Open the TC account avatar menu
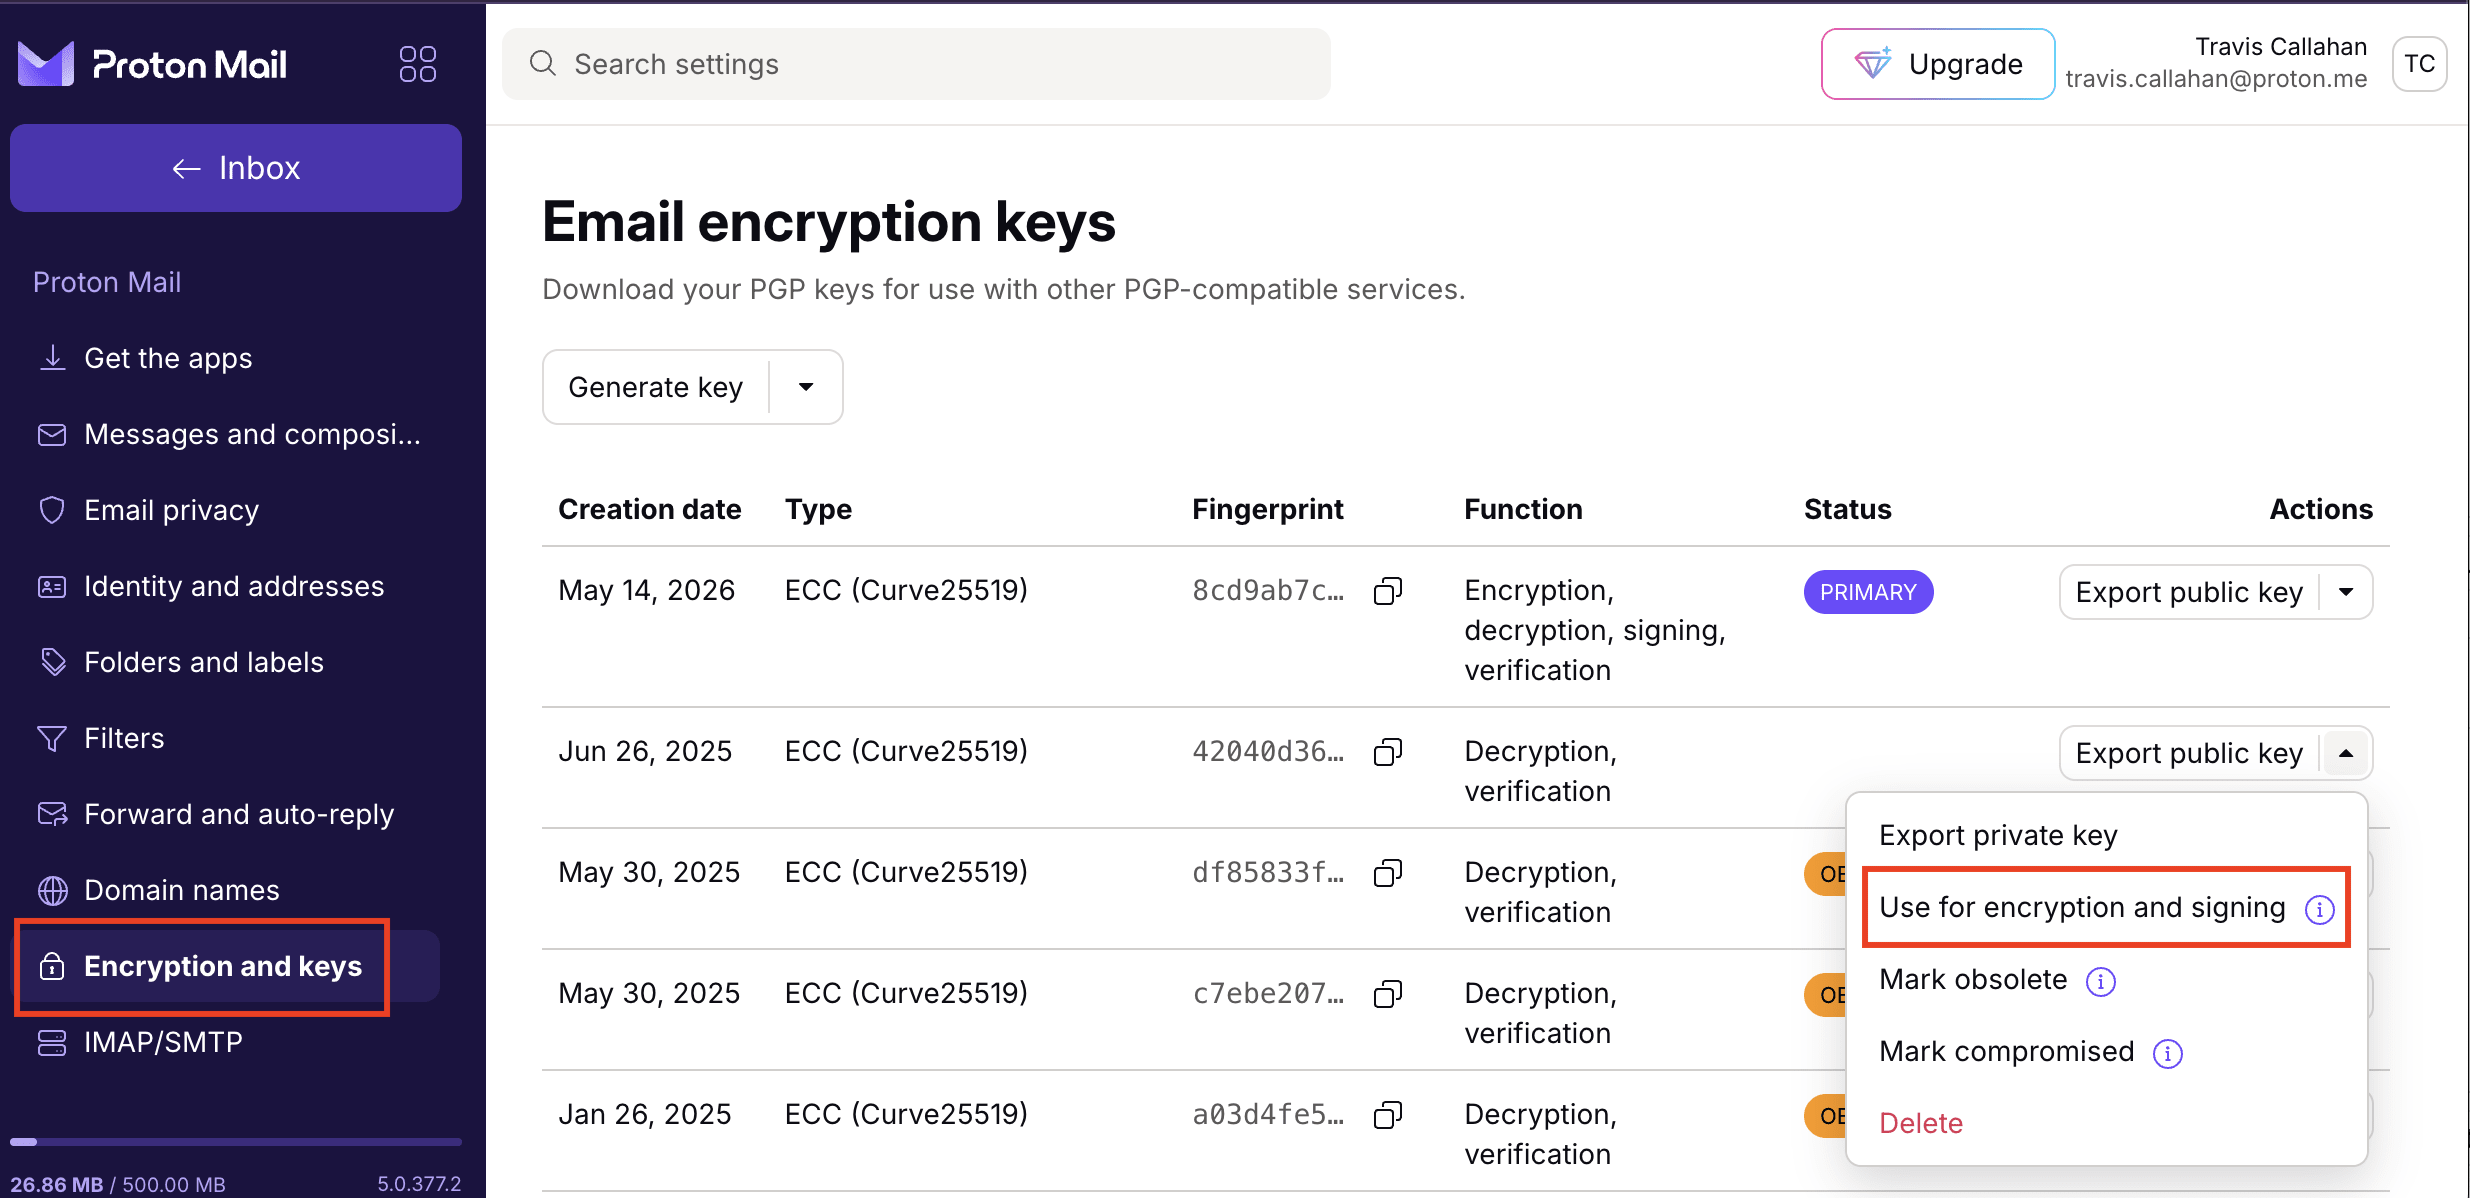Image resolution: width=2470 pixels, height=1198 pixels. 2419,64
